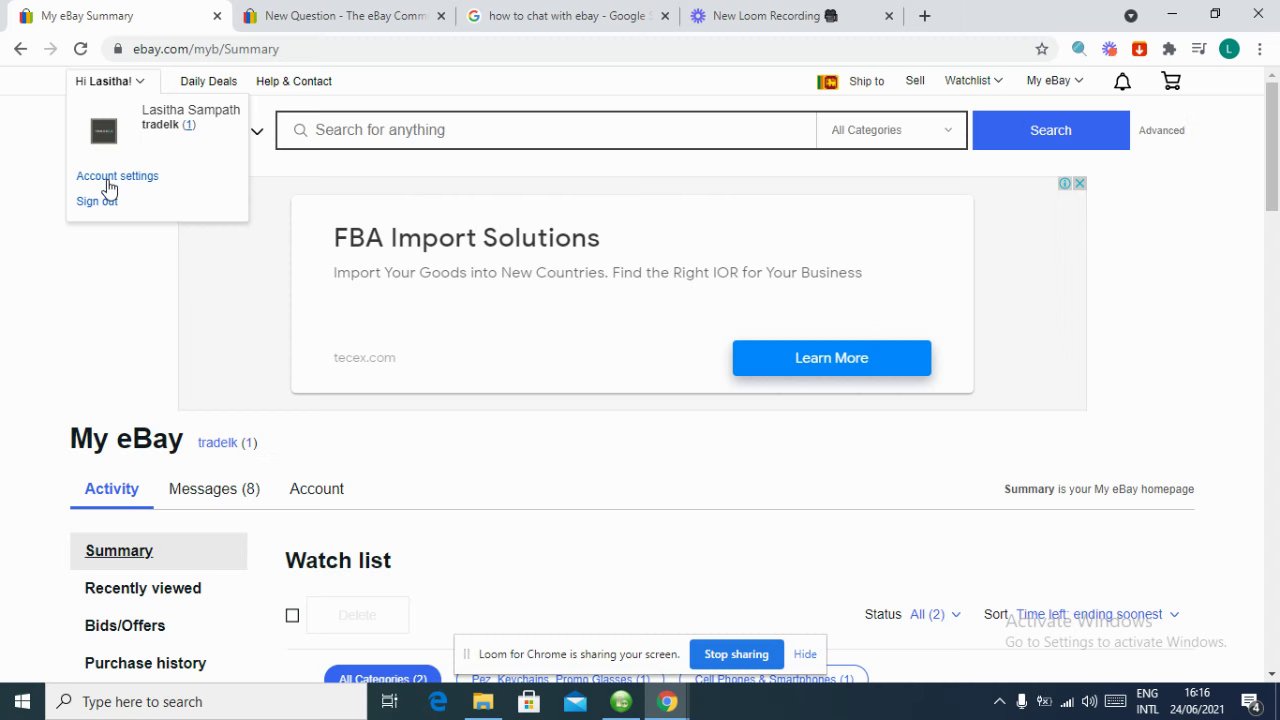Screen dimensions: 1280x720
Task: Reload the eBay page
Action: (x=80, y=49)
